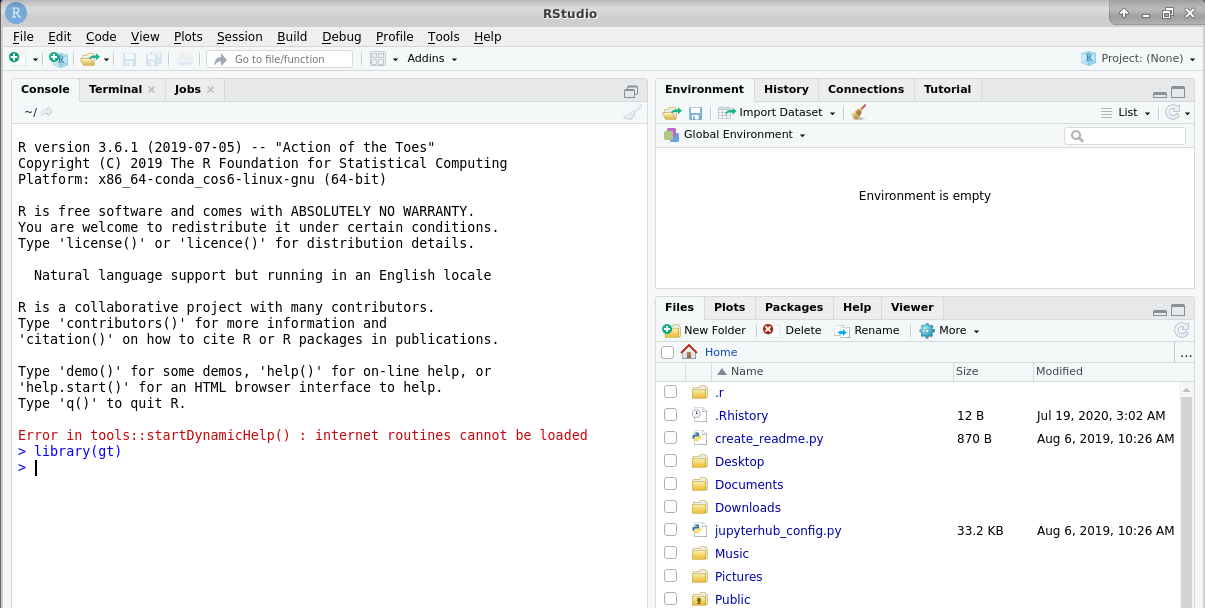Switch to the History tab
Viewport: 1205px width, 608px height.
[x=786, y=89]
